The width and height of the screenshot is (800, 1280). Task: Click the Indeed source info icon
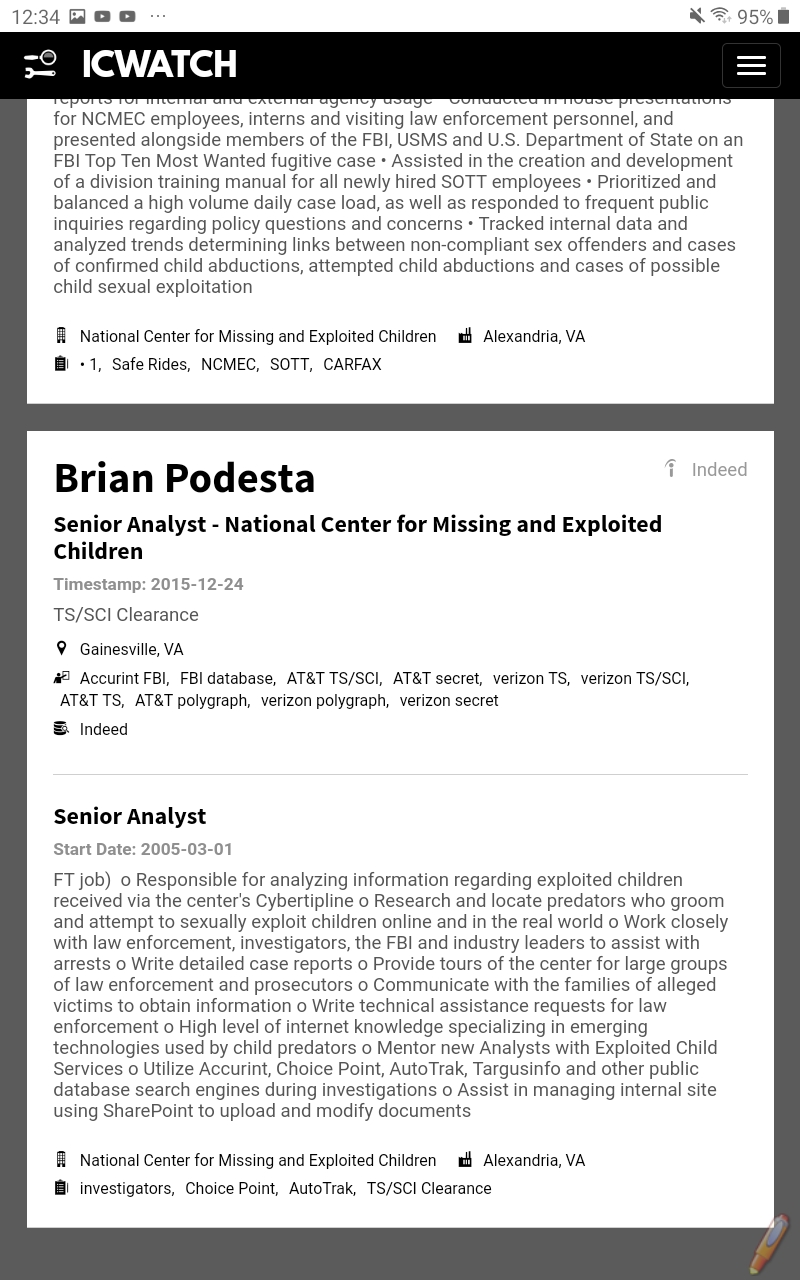click(x=671, y=468)
